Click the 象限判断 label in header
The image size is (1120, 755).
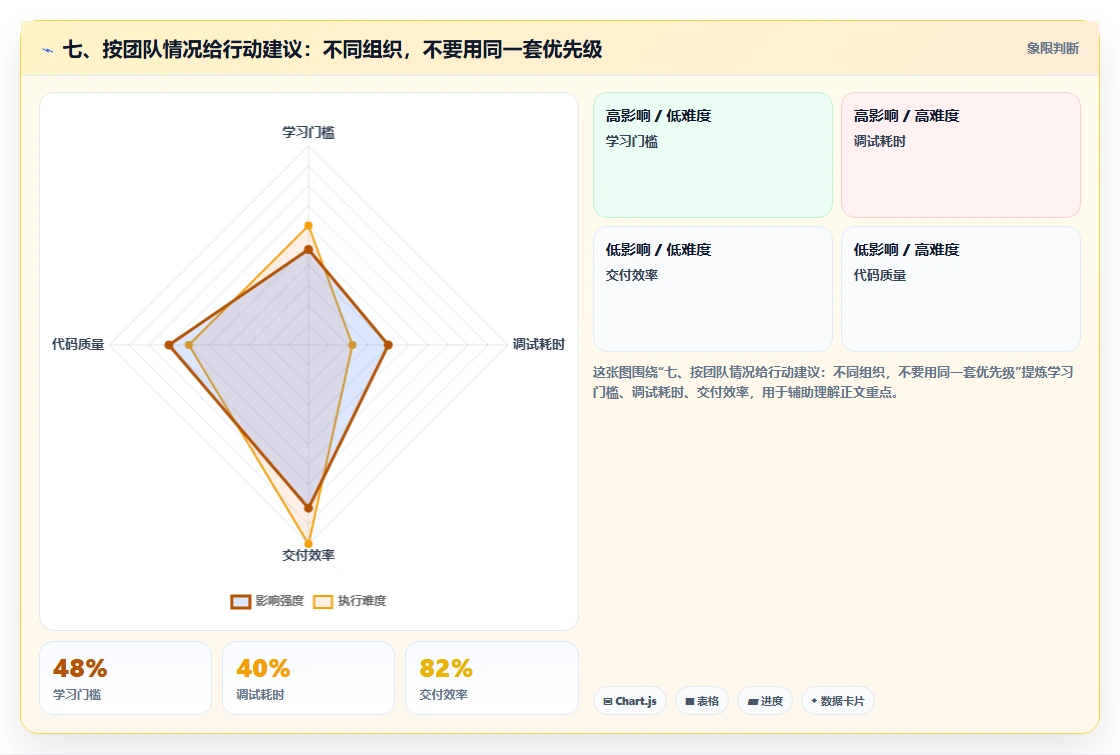tap(1052, 49)
